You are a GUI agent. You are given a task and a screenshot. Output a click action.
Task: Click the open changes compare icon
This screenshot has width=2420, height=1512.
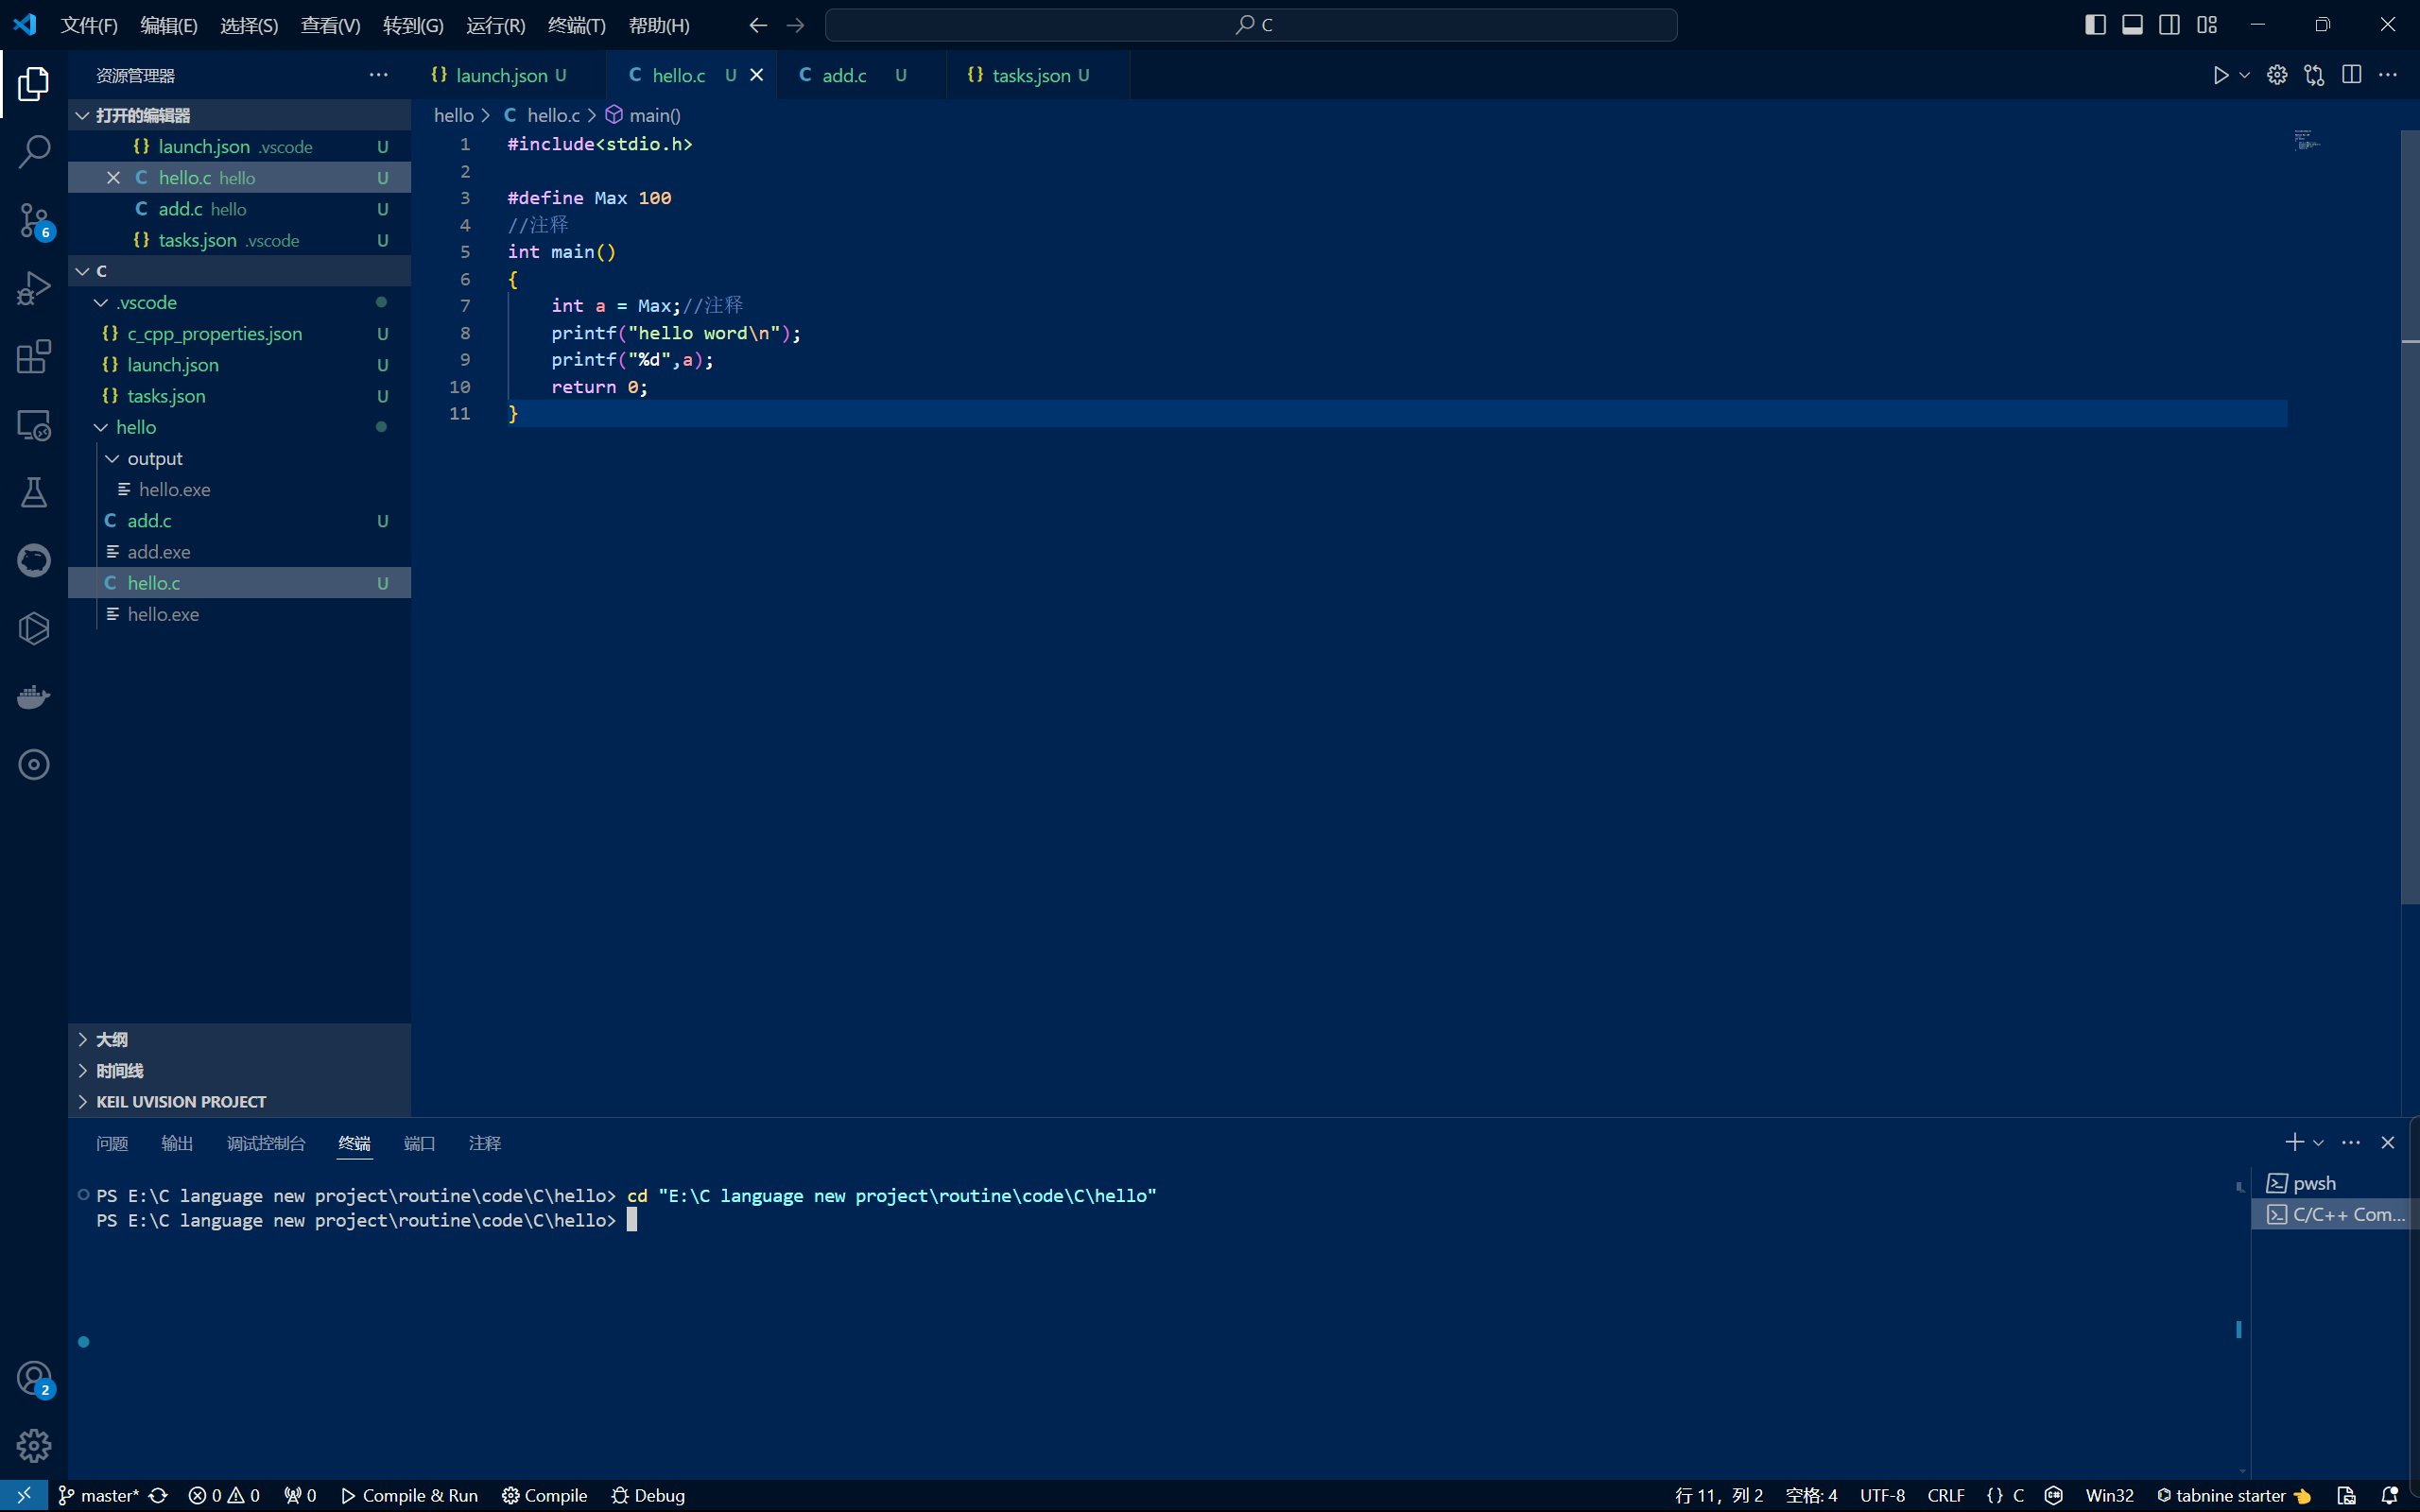pyautogui.click(x=2314, y=75)
